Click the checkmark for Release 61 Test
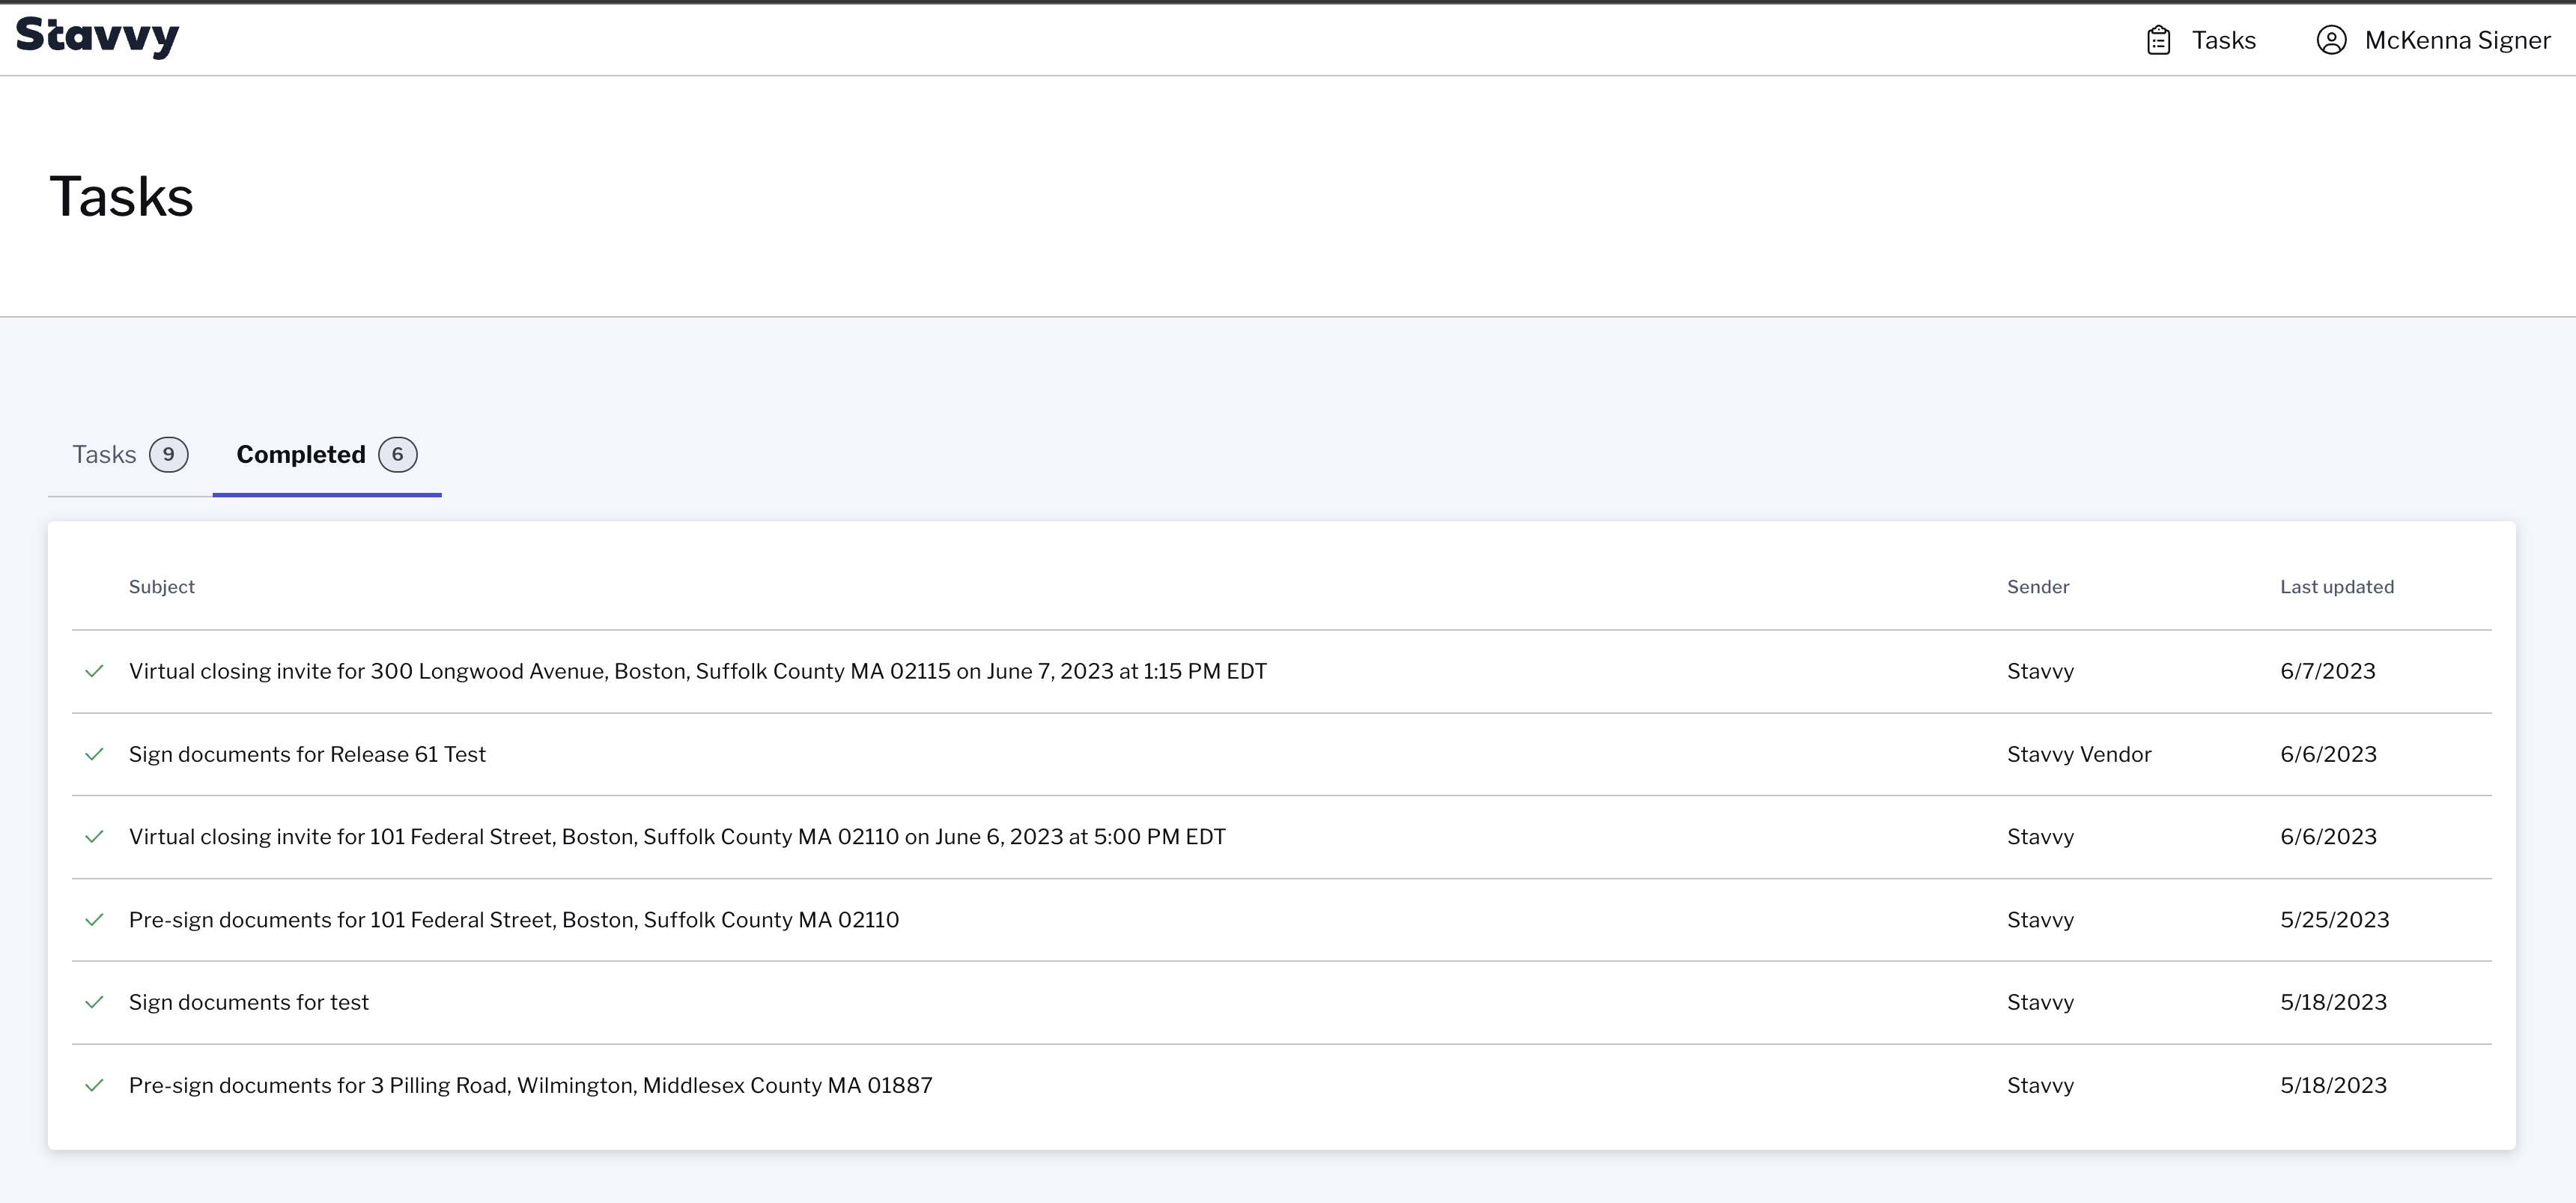This screenshot has height=1203, width=2576. [94, 754]
